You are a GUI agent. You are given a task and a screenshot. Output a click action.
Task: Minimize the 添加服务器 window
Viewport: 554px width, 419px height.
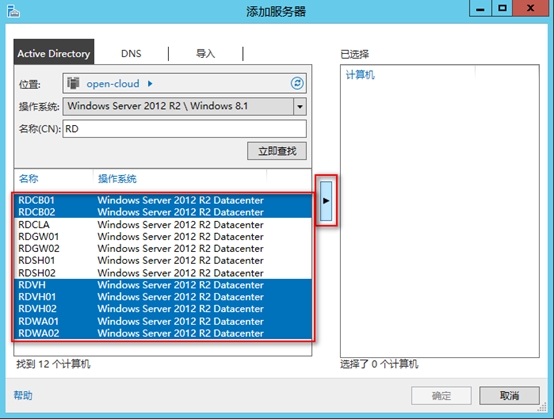point(480,8)
